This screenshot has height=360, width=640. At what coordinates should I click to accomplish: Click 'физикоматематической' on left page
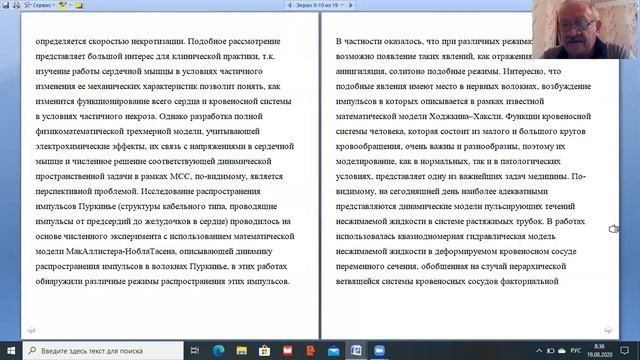pyautogui.click(x=80, y=131)
